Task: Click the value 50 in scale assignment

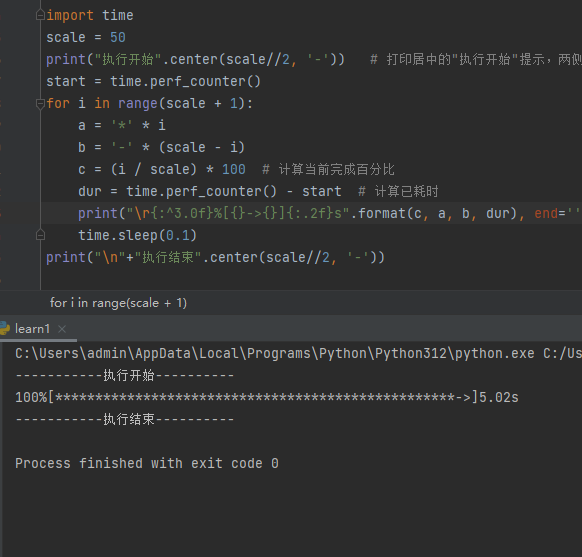Action: 118,37
